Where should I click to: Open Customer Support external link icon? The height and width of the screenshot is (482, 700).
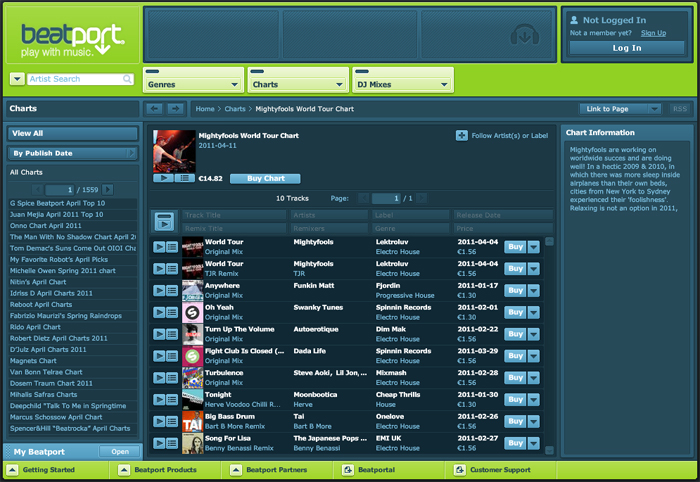(459, 470)
